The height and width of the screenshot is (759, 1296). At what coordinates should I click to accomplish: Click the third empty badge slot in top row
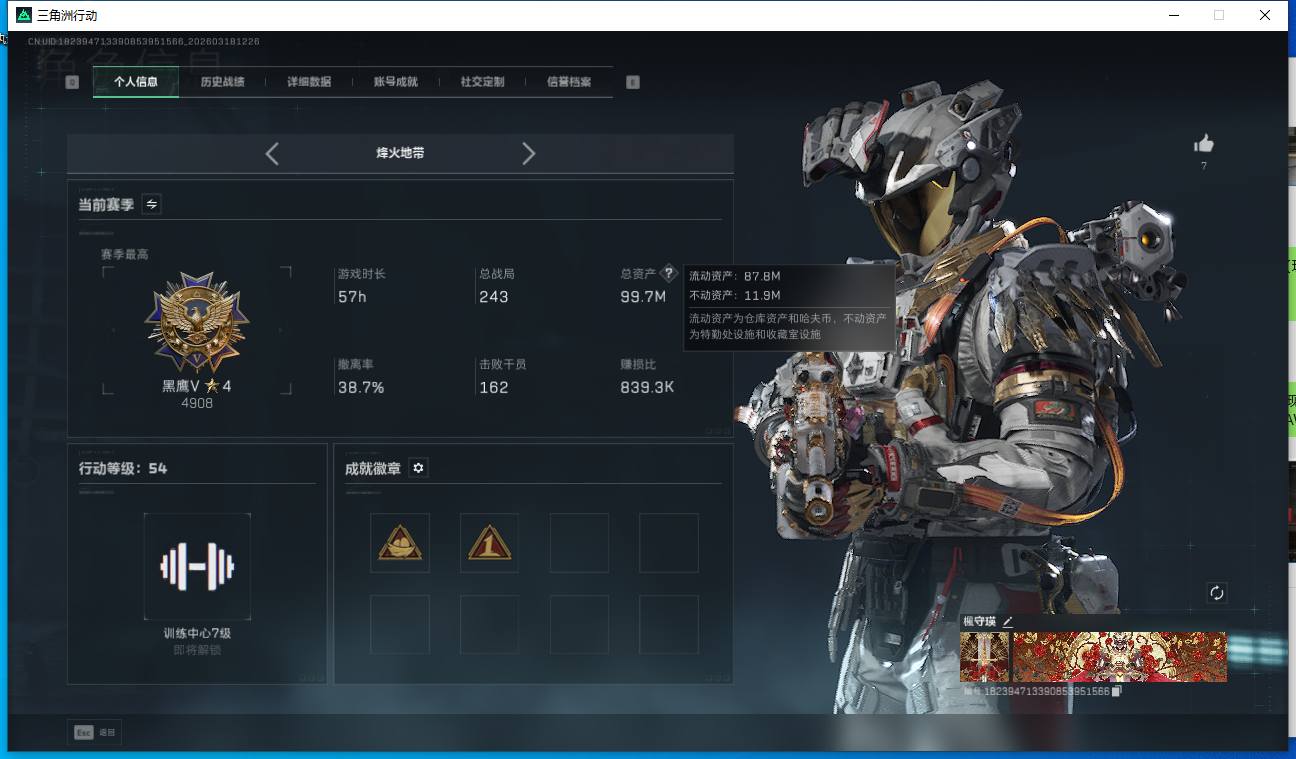pos(579,543)
